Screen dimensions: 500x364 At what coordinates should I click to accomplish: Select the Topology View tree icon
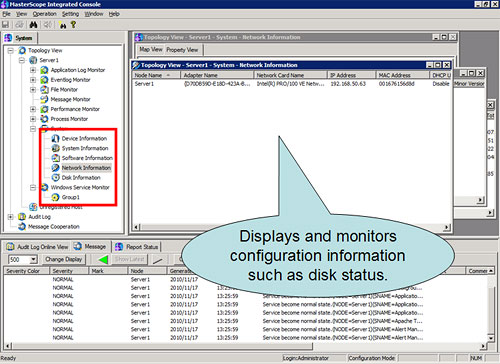click(22, 50)
